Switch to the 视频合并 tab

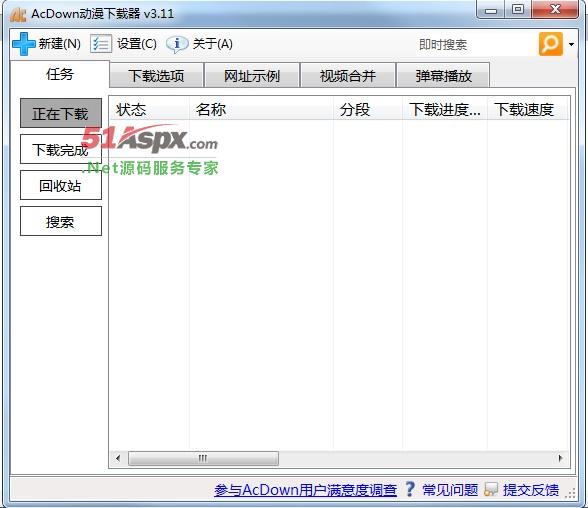[348, 76]
